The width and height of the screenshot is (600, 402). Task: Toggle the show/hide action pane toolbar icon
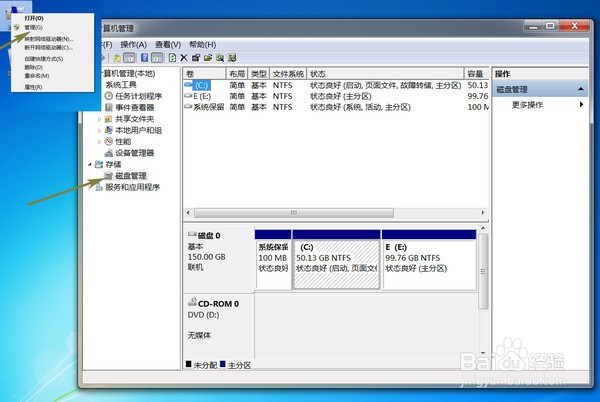pos(157,58)
